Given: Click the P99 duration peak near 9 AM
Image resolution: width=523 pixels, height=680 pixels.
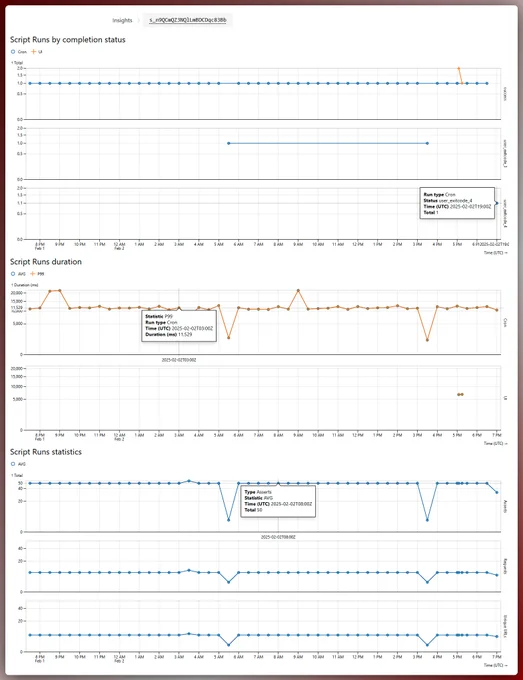Looking at the screenshot, I should tap(298, 290).
